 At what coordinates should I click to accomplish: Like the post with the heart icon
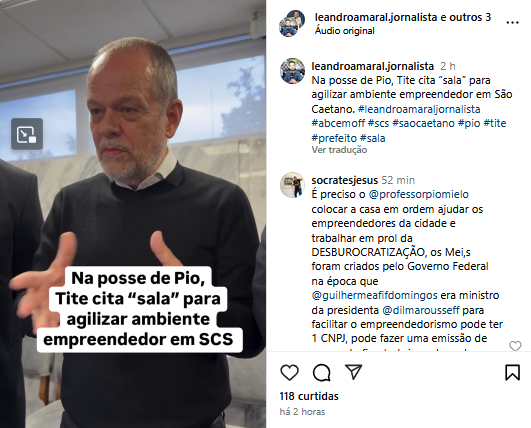[290, 372]
